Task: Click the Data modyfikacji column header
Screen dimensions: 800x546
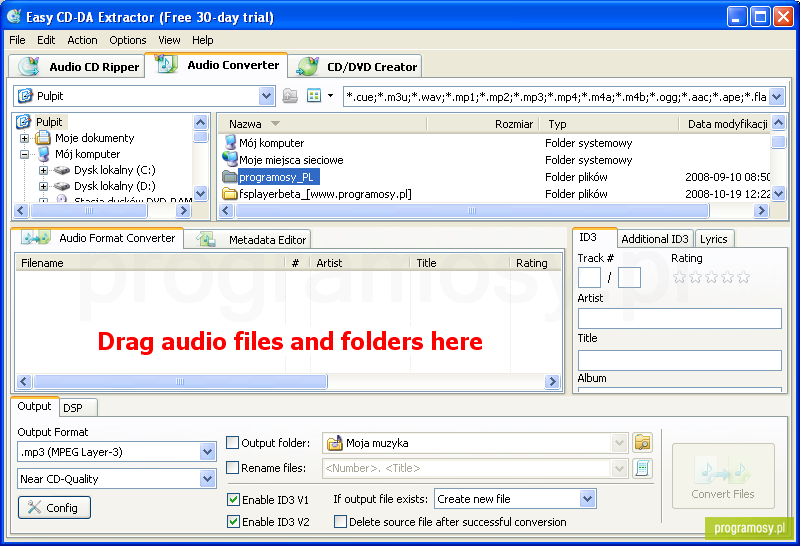Action: [x=725, y=124]
